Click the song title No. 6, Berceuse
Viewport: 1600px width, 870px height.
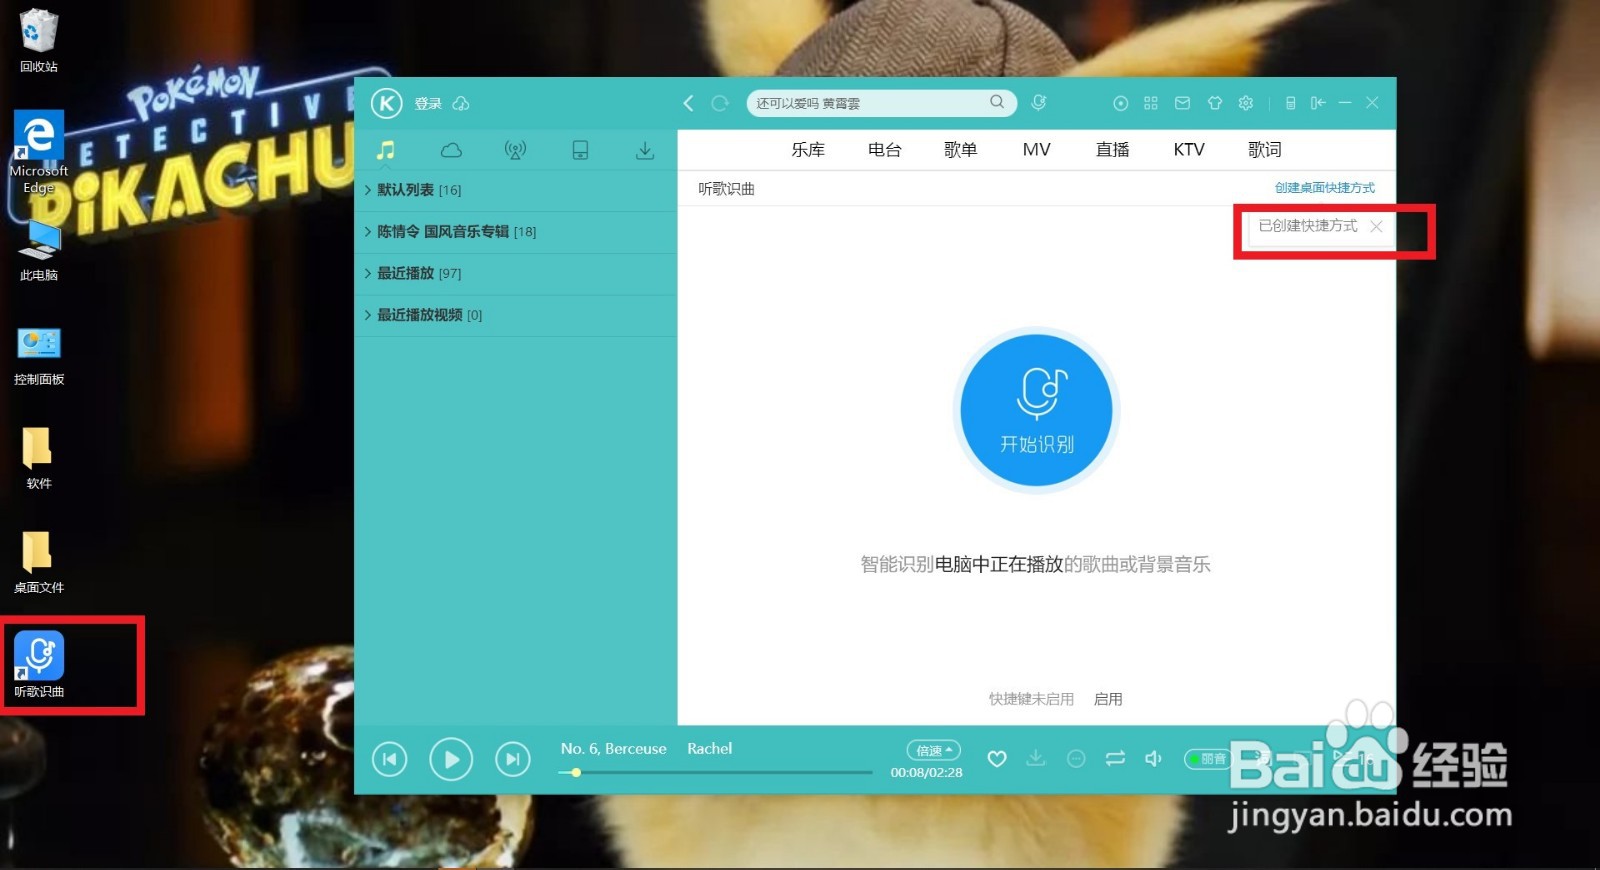pyautogui.click(x=613, y=749)
